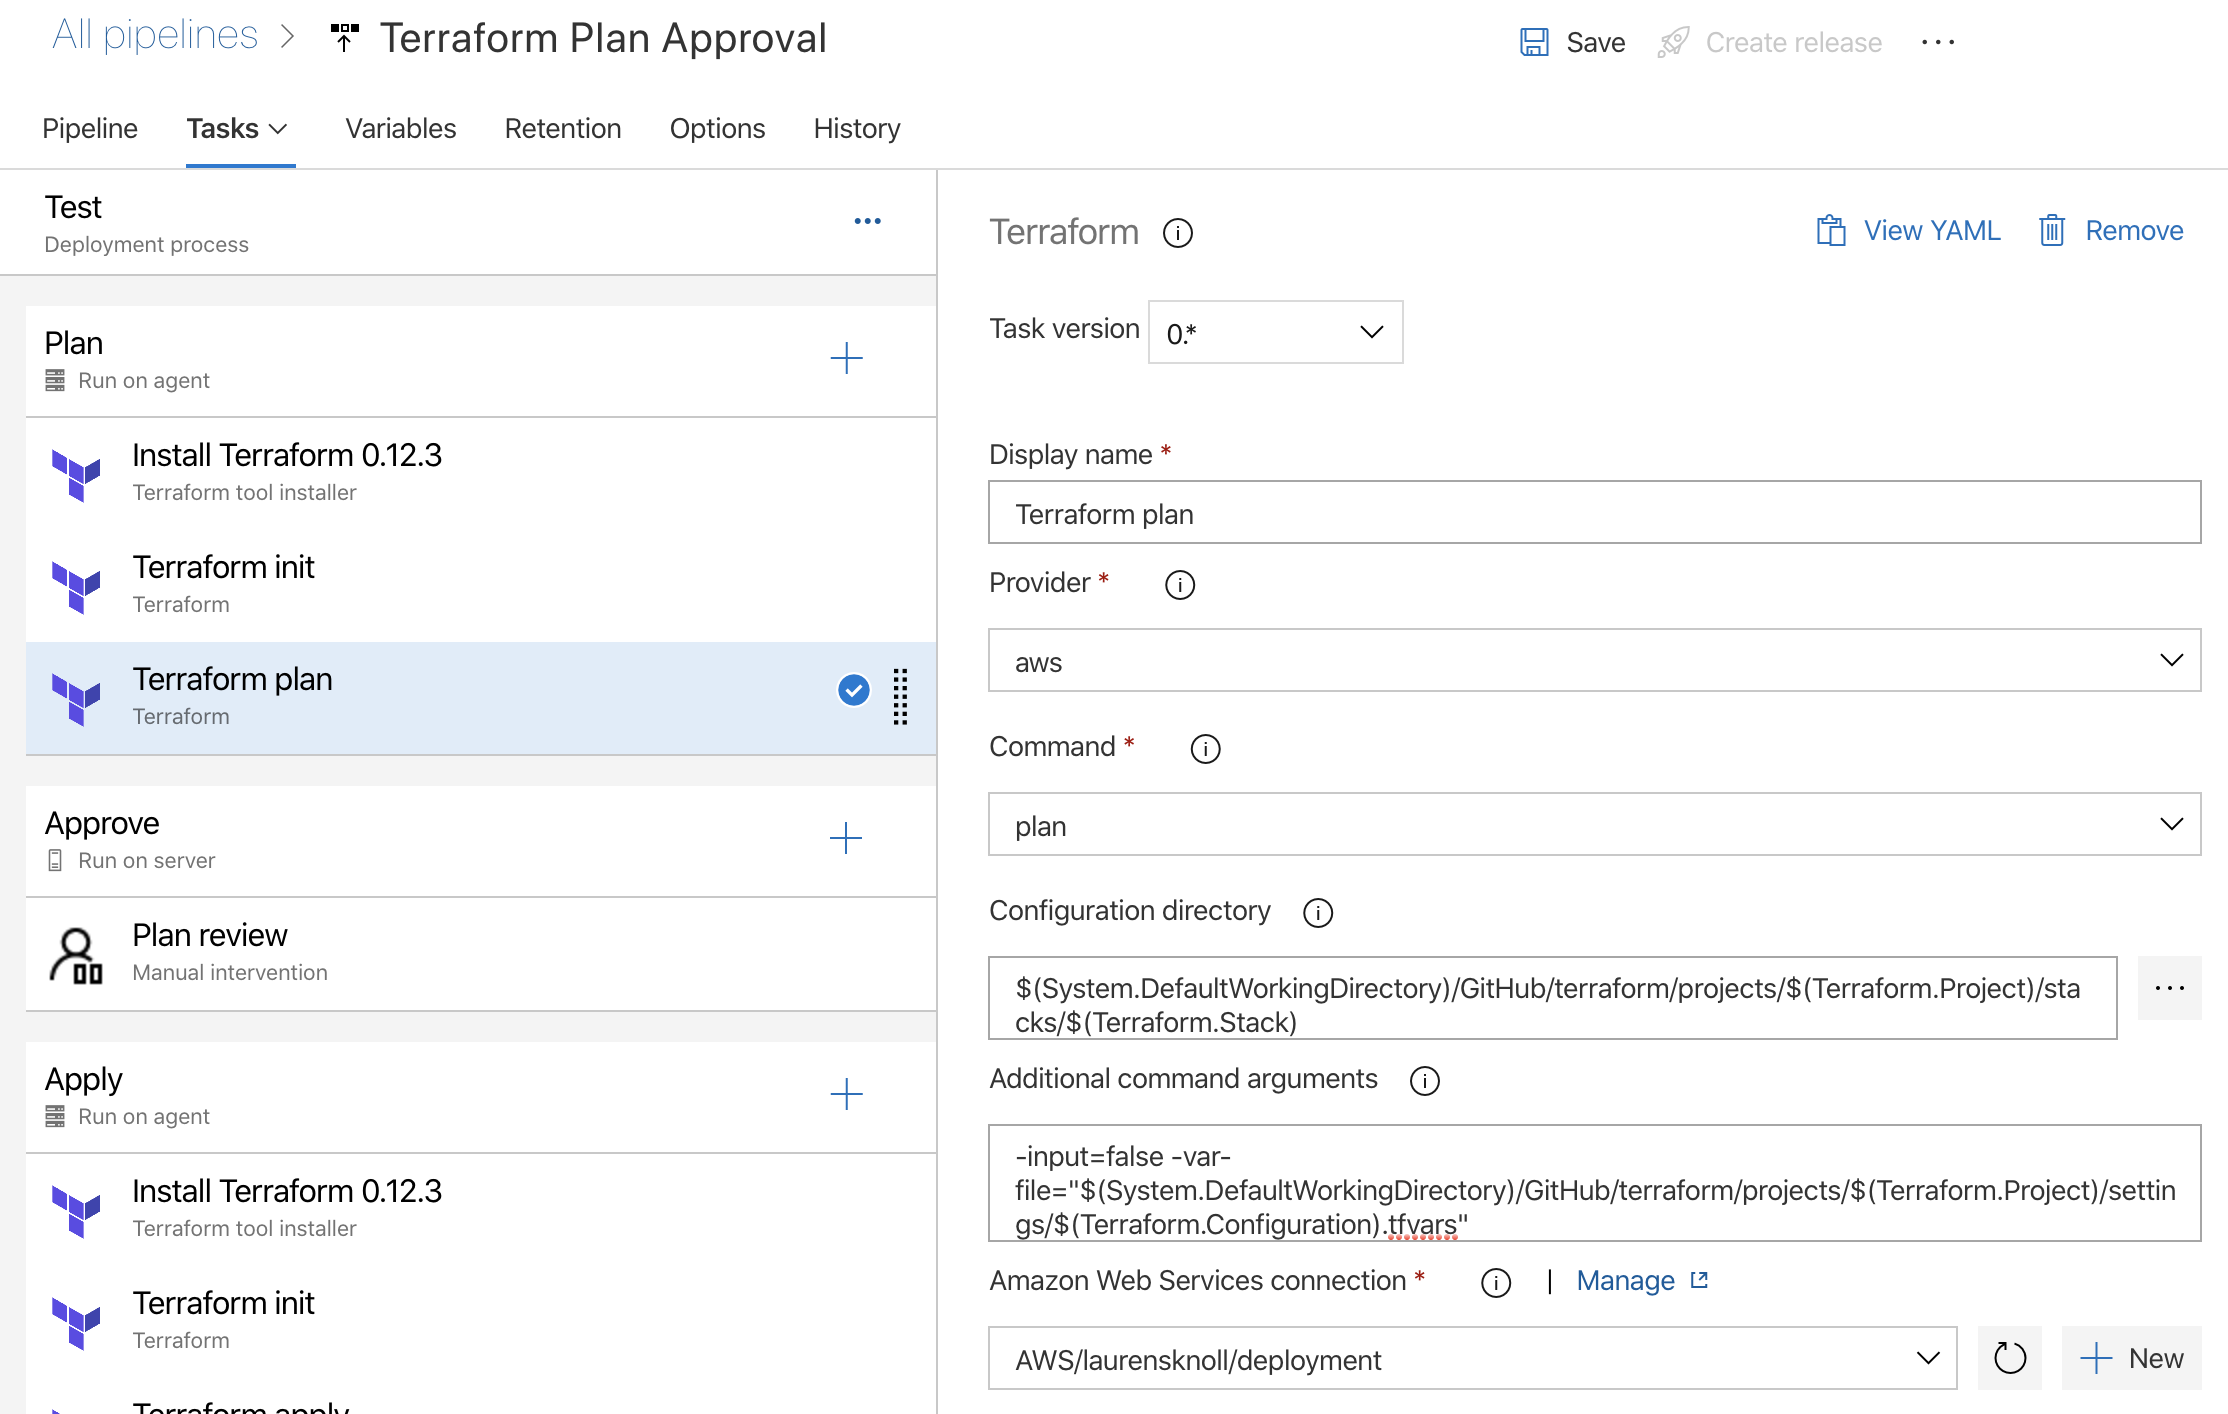Expand the Command plan dropdown
The image size is (2228, 1414).
point(1594,825)
